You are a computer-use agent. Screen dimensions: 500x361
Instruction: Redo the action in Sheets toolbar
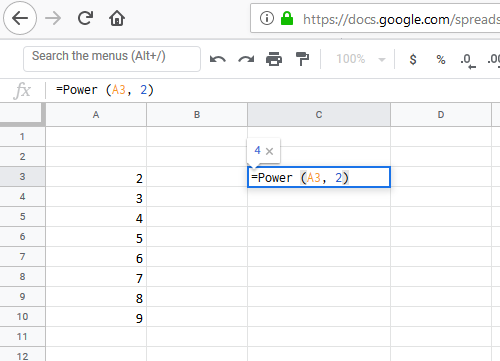pyautogui.click(x=246, y=59)
